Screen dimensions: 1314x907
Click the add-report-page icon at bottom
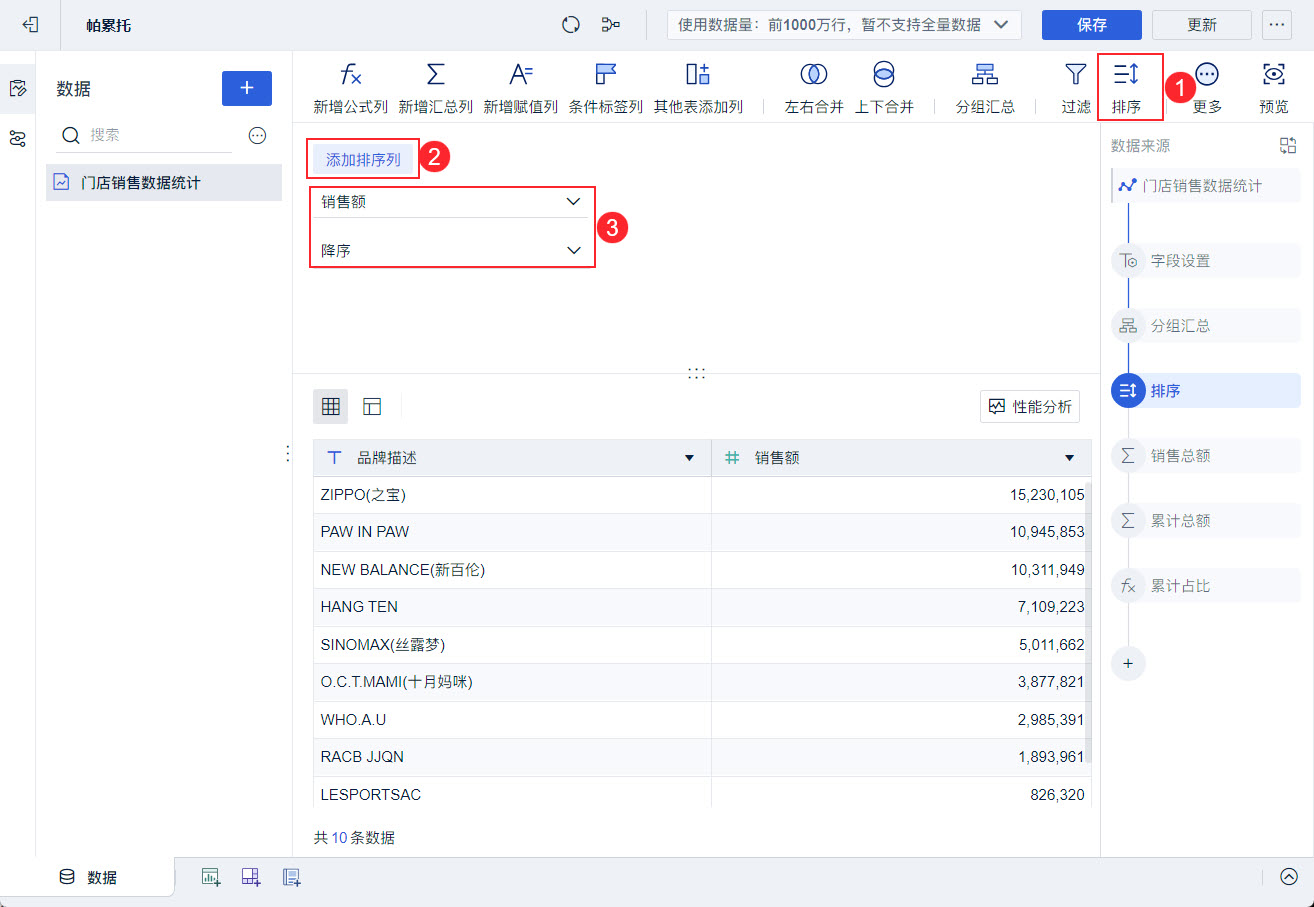click(x=291, y=877)
